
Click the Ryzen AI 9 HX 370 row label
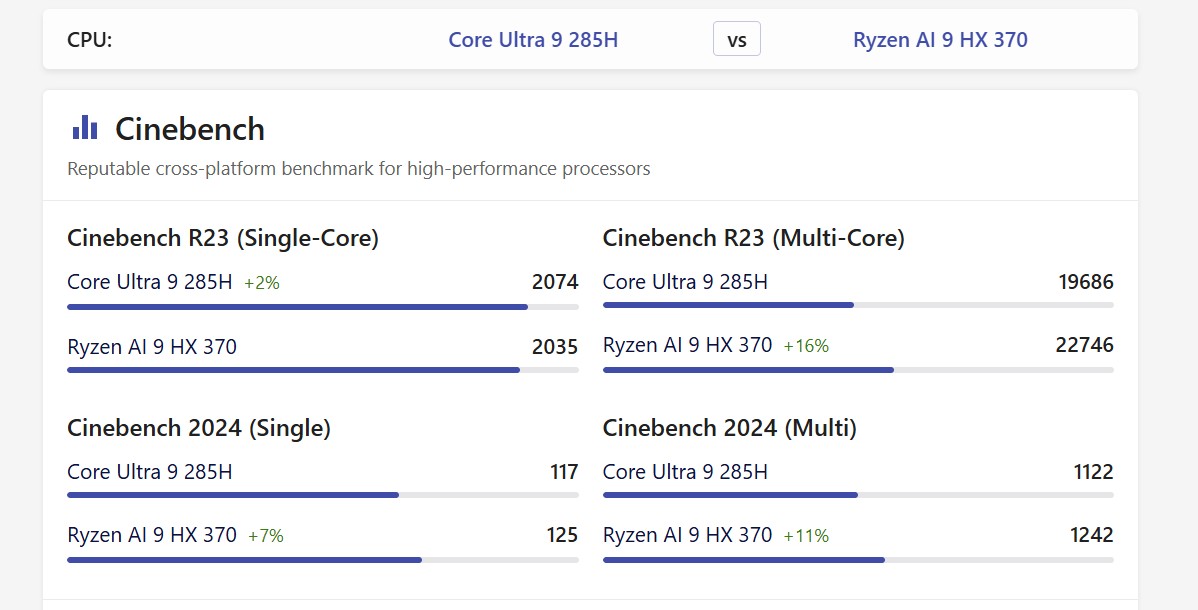coord(151,346)
